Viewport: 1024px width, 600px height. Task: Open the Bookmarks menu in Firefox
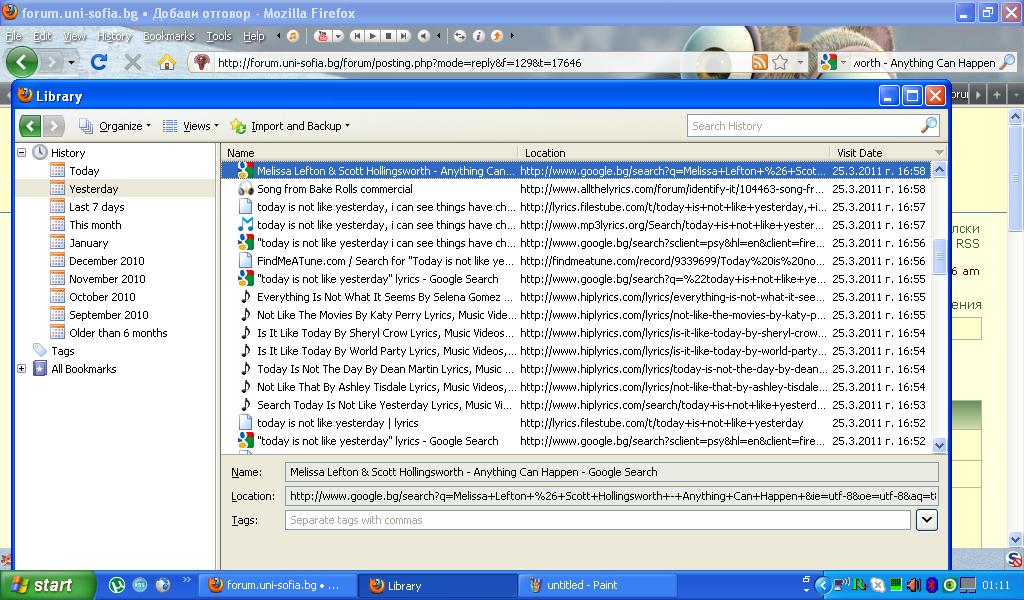(168, 36)
